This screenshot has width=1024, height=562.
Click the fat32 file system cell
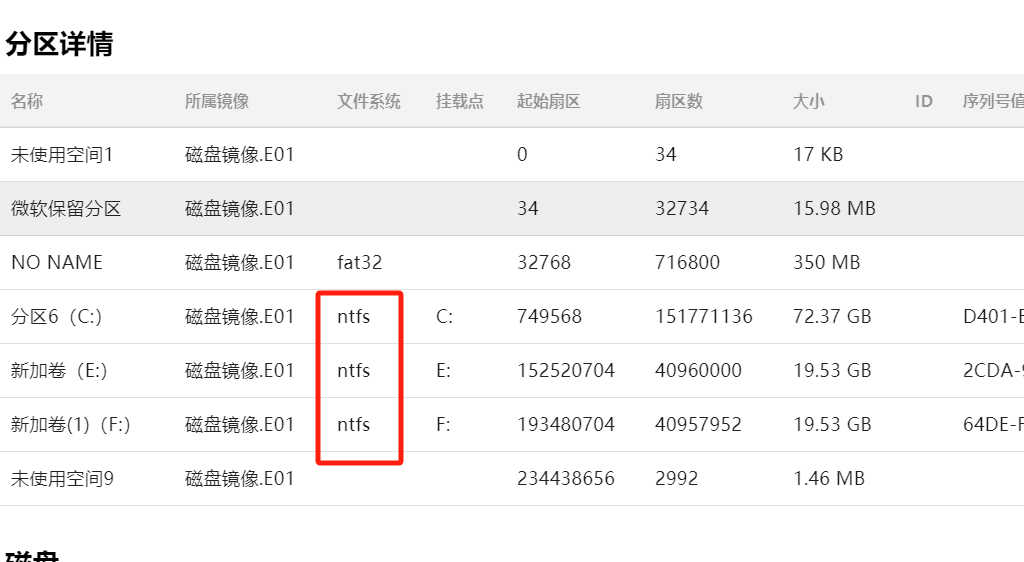click(x=359, y=262)
